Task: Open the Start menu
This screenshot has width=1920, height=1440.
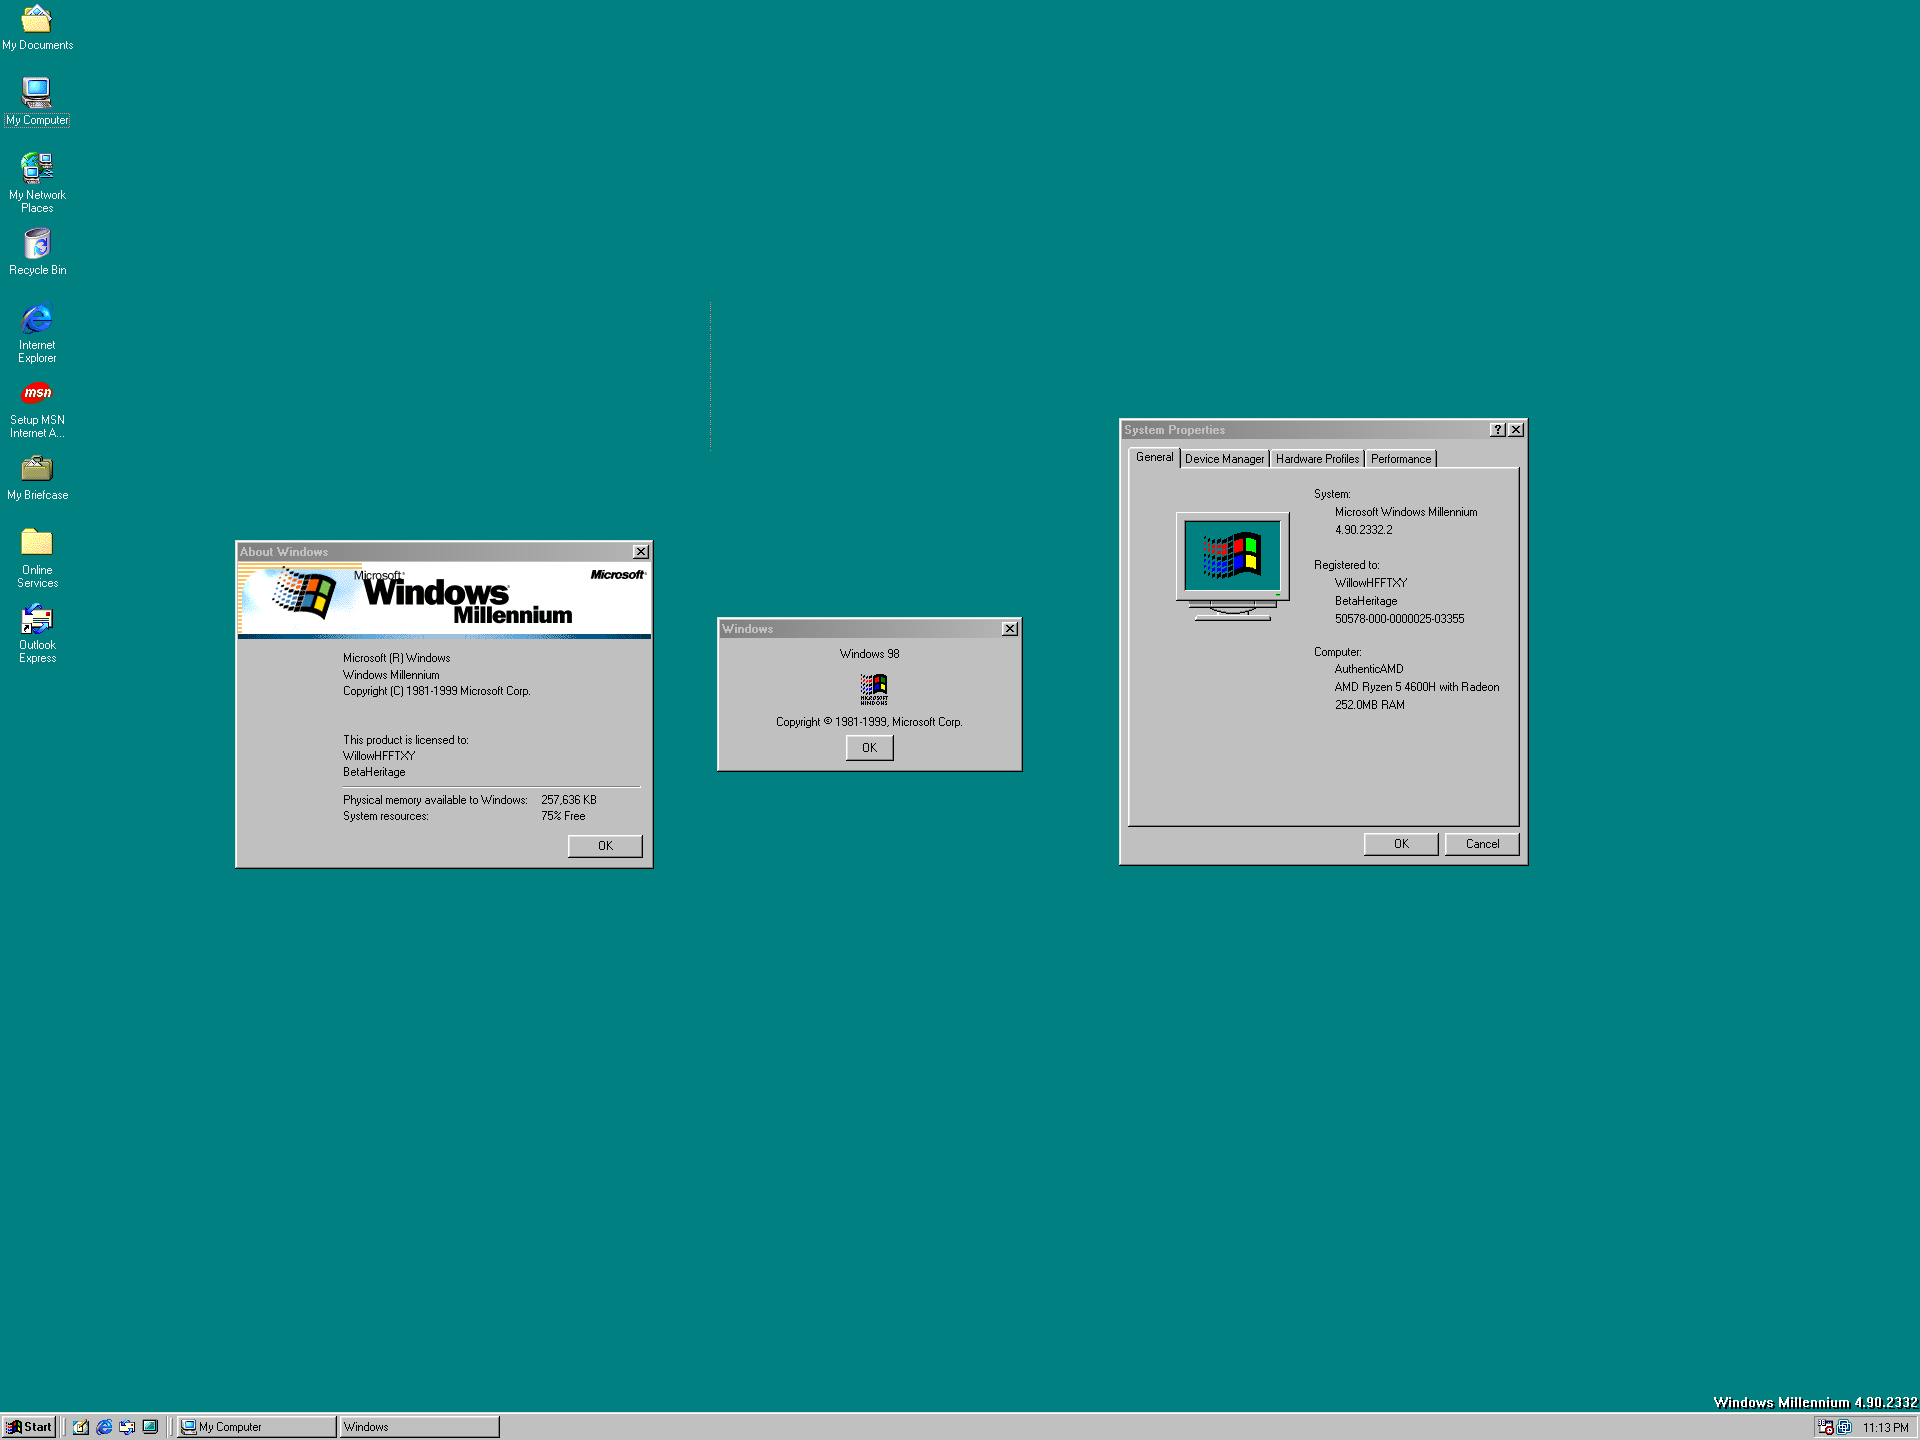Action: [x=28, y=1427]
